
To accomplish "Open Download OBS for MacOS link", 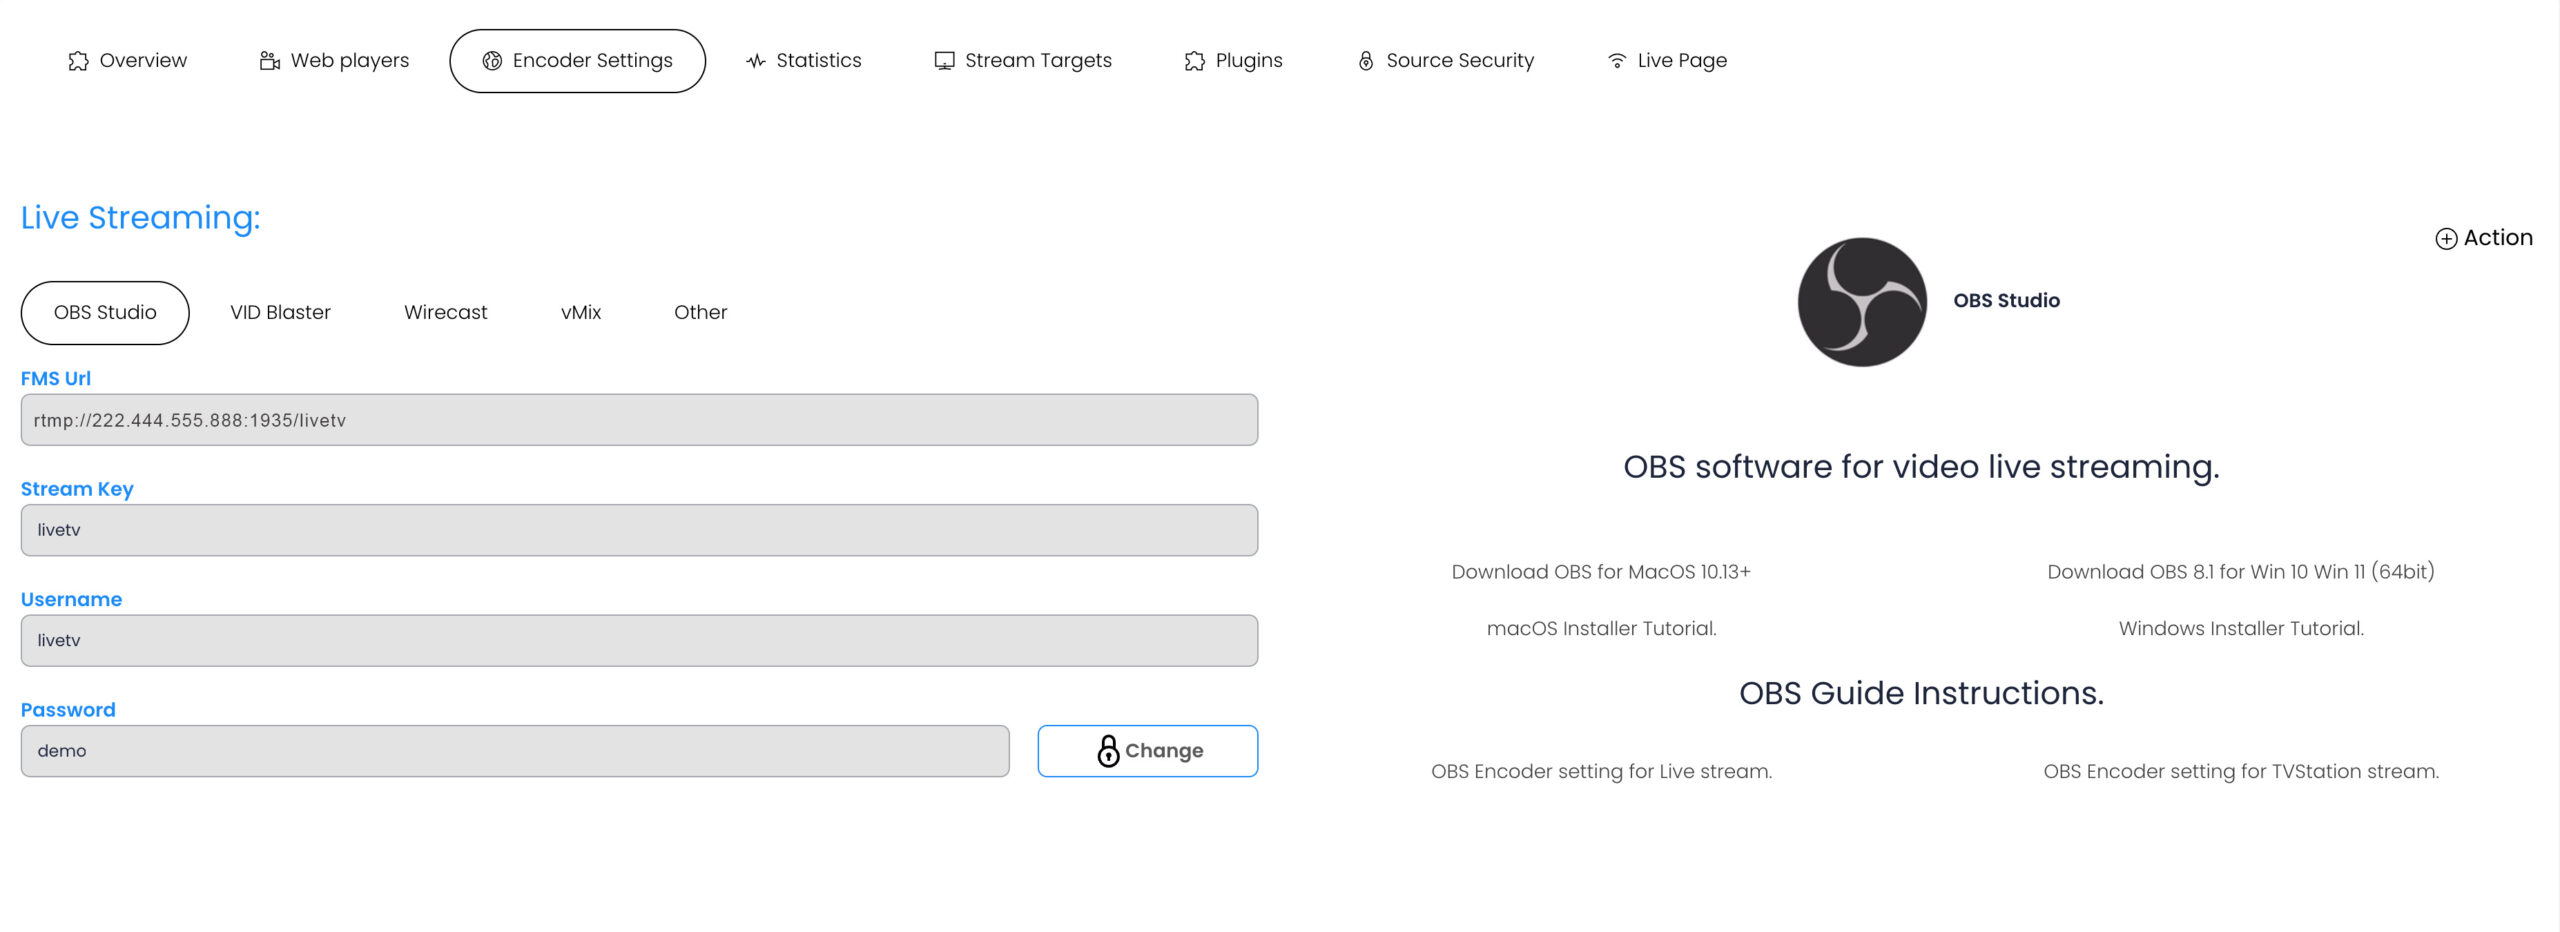I will 1600,572.
